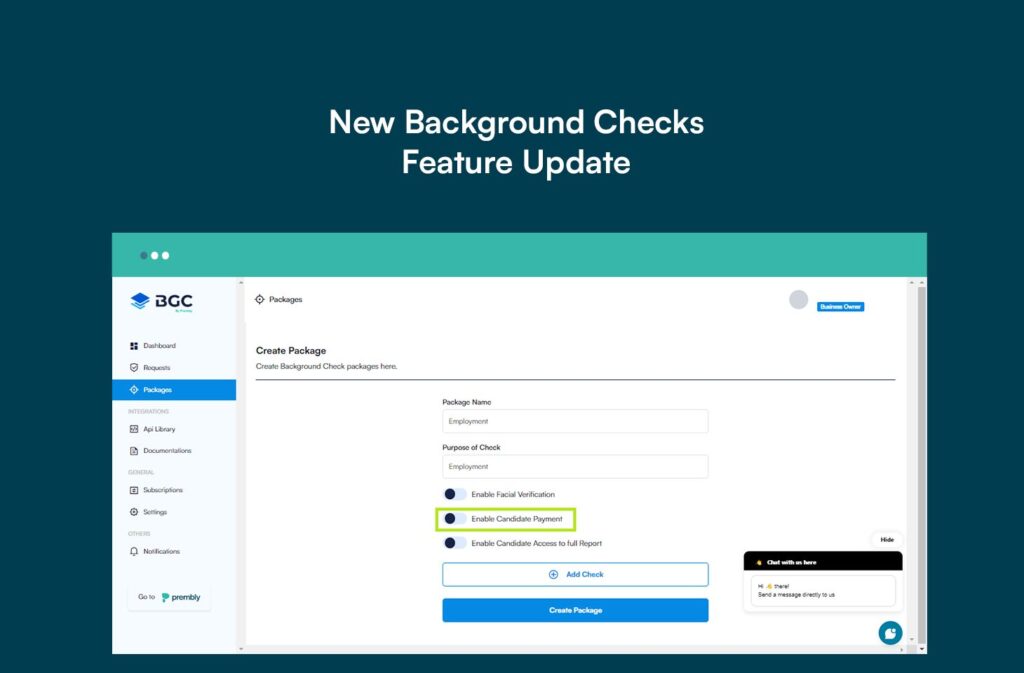Enable Candidate Payment toggle
The image size is (1024, 673).
455,519
